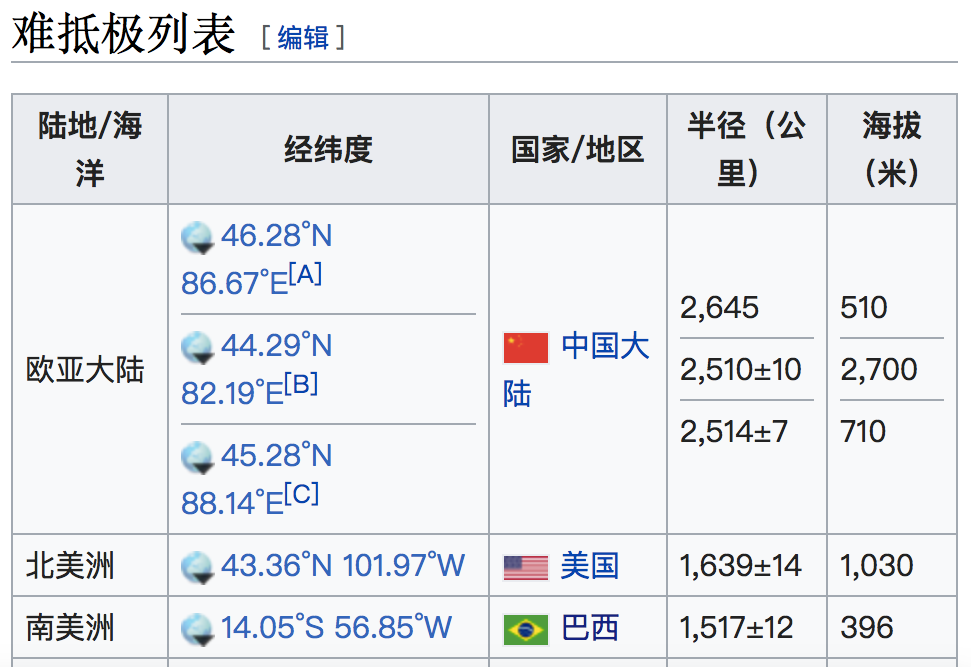
Task: Click the globe icon beside 43.36°N
Action: click(198, 567)
